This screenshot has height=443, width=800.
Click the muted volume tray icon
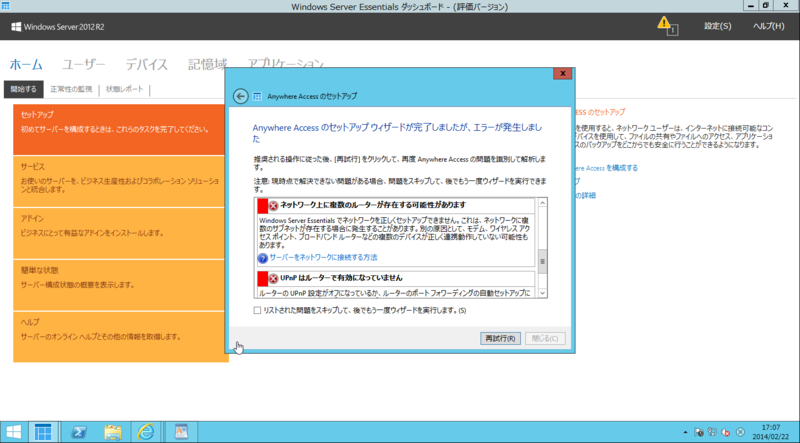pyautogui.click(x=726, y=432)
